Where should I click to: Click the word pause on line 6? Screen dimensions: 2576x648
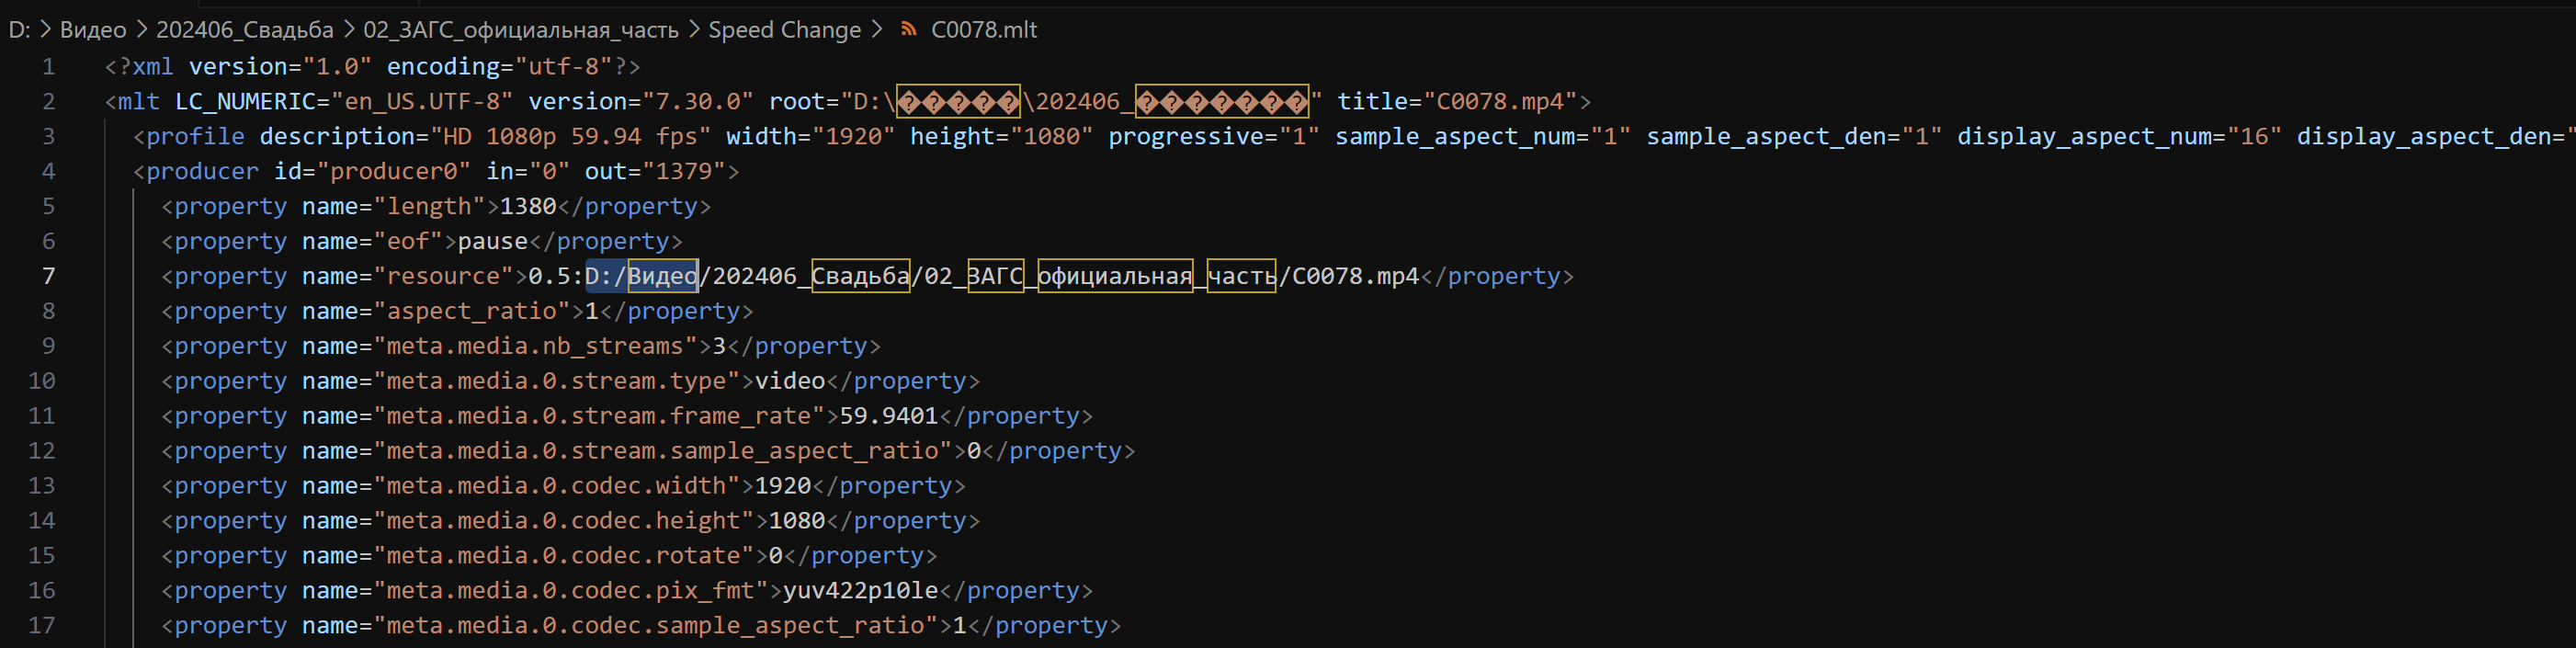pyautogui.click(x=492, y=242)
